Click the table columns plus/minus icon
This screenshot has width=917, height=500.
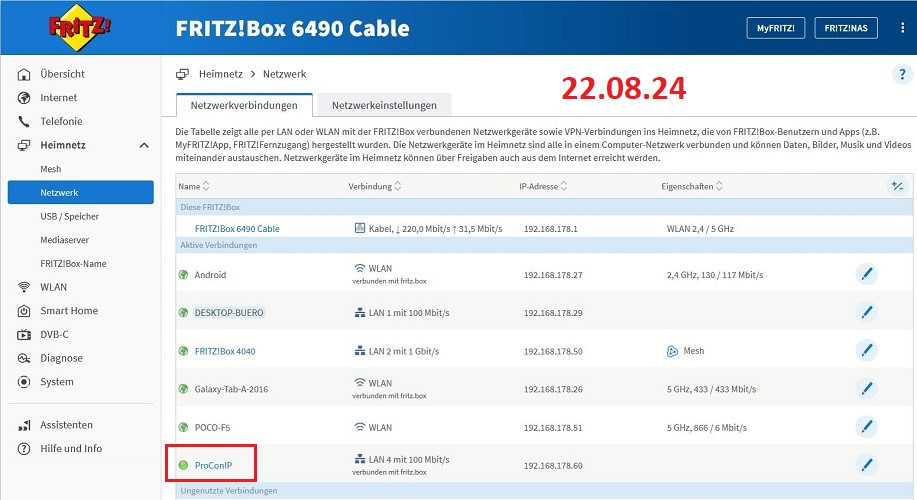click(x=897, y=186)
